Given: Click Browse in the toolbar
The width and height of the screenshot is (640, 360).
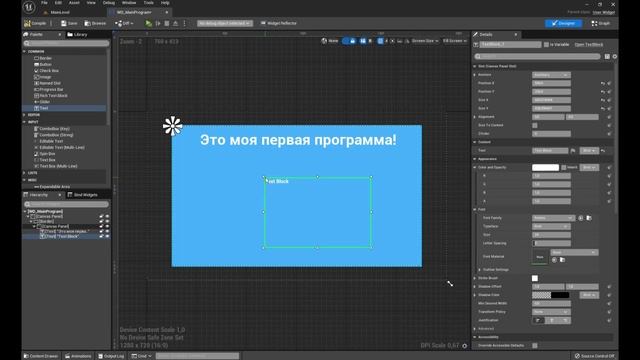Looking at the screenshot, I should [x=95, y=23].
